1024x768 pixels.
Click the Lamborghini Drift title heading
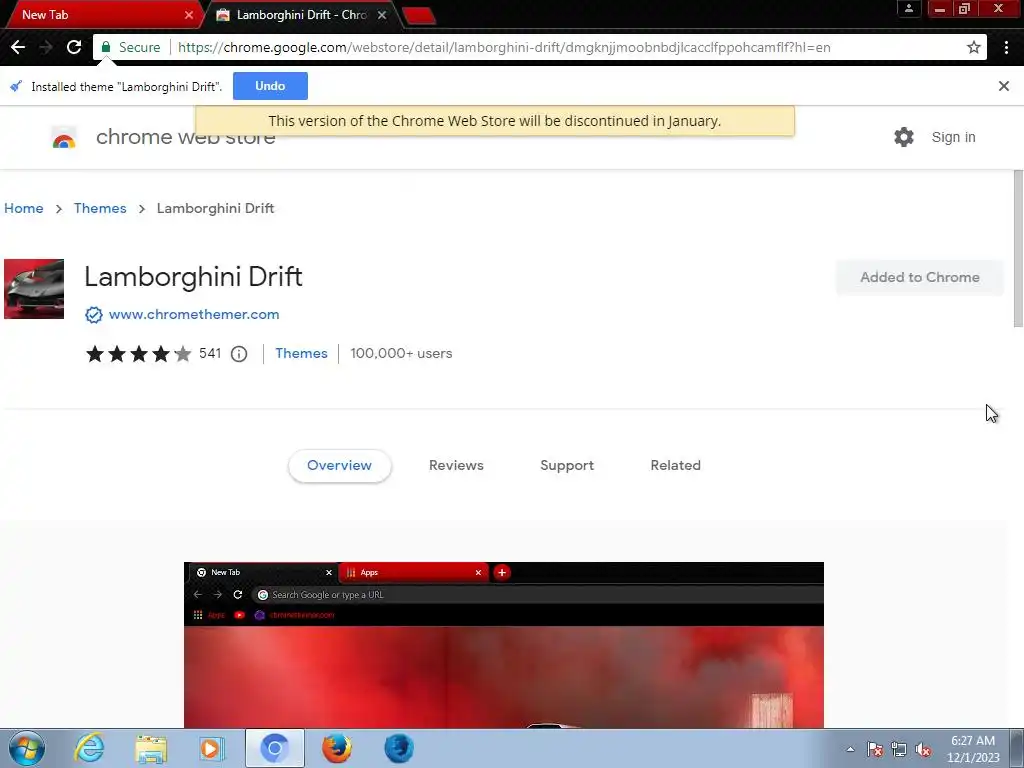point(193,277)
